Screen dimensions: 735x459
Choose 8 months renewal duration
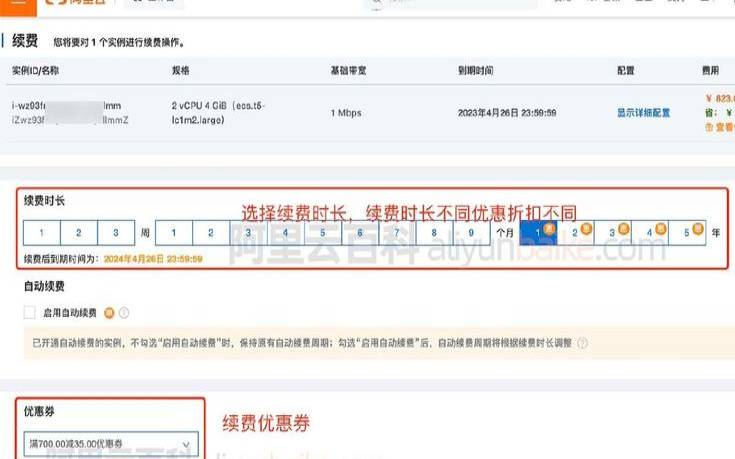click(x=434, y=233)
